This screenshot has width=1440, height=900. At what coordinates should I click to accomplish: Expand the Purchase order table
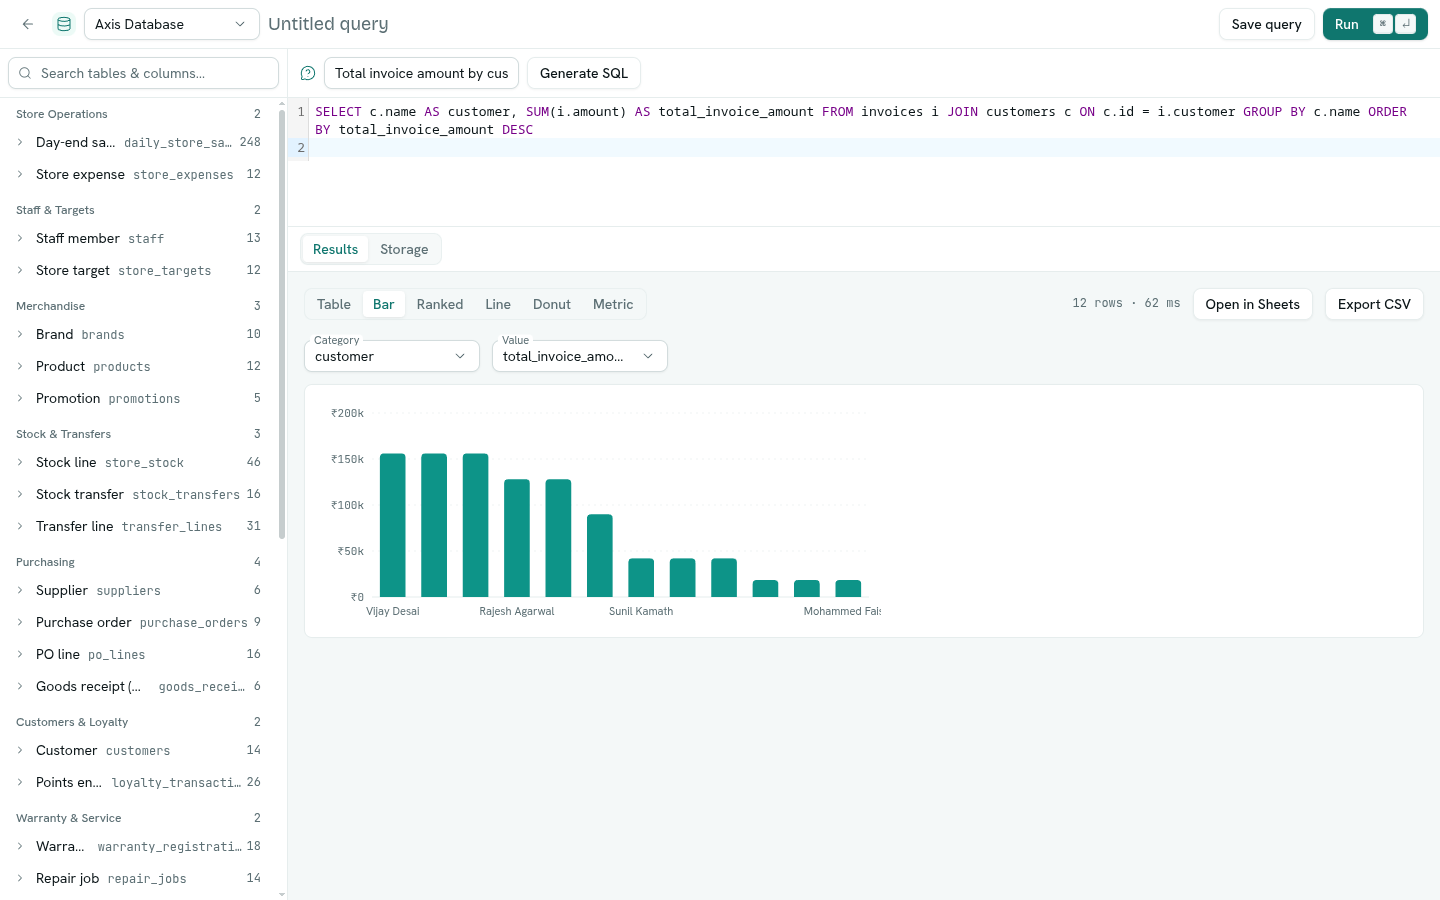(x=139, y=622)
